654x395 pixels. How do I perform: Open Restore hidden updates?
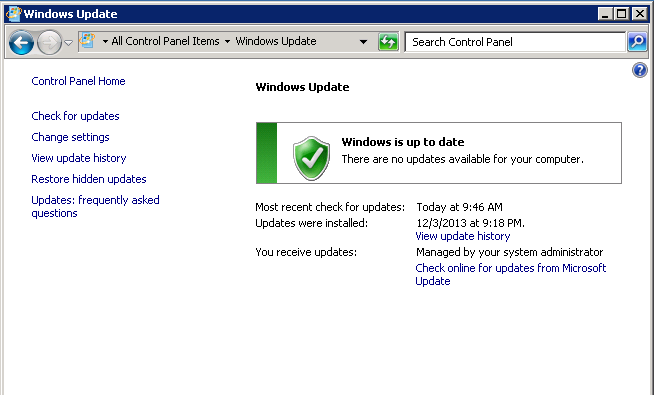[x=89, y=179]
